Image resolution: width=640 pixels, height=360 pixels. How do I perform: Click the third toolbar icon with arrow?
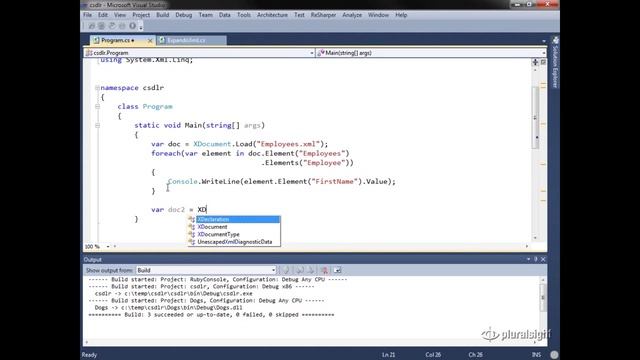(111, 26)
